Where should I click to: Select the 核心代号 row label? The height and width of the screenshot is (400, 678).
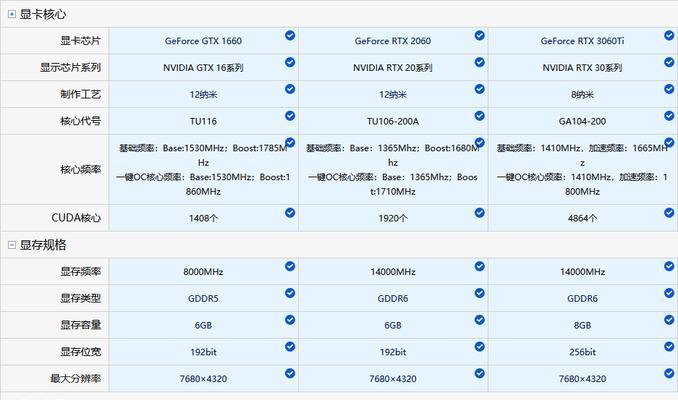(80, 122)
